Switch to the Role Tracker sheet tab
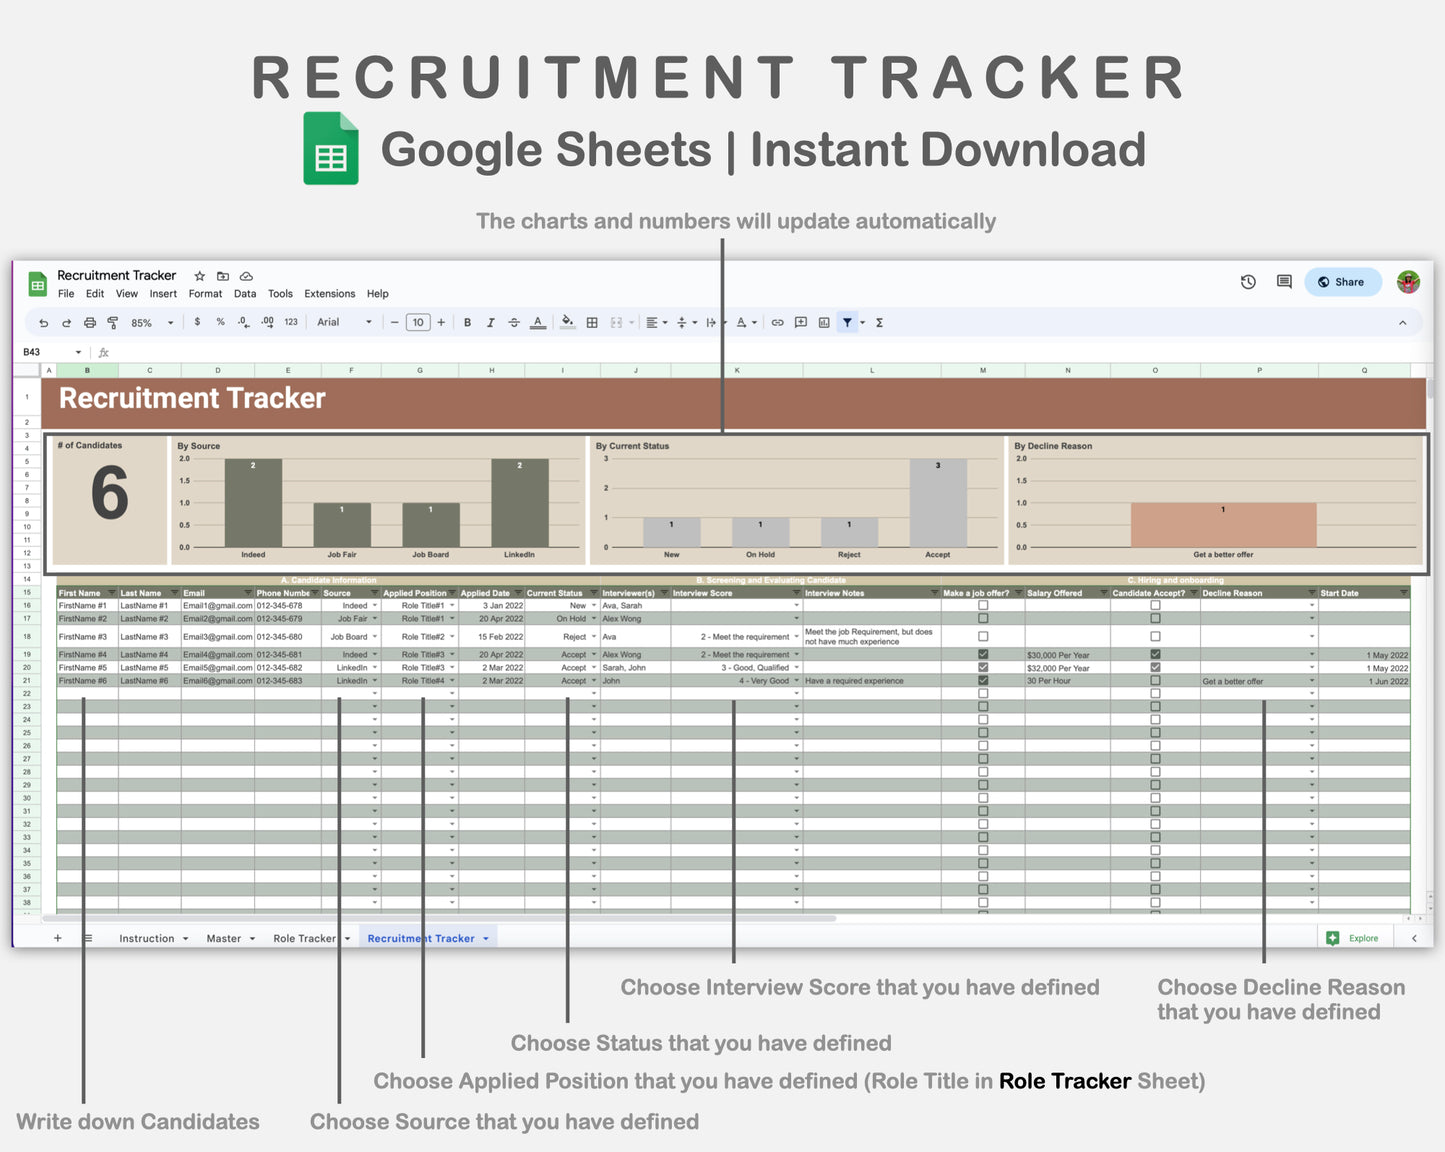 (x=305, y=938)
